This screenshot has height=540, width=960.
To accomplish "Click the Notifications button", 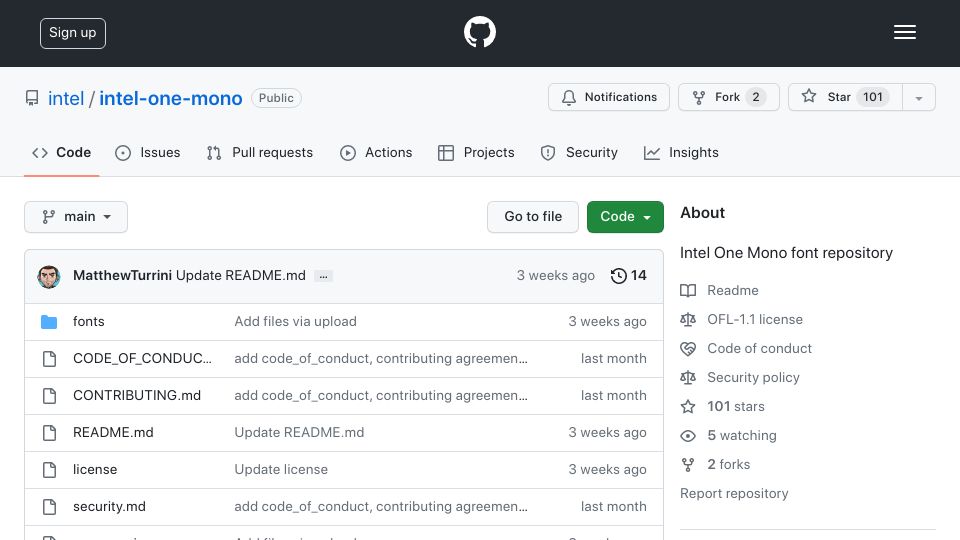I will pyautogui.click(x=609, y=97).
